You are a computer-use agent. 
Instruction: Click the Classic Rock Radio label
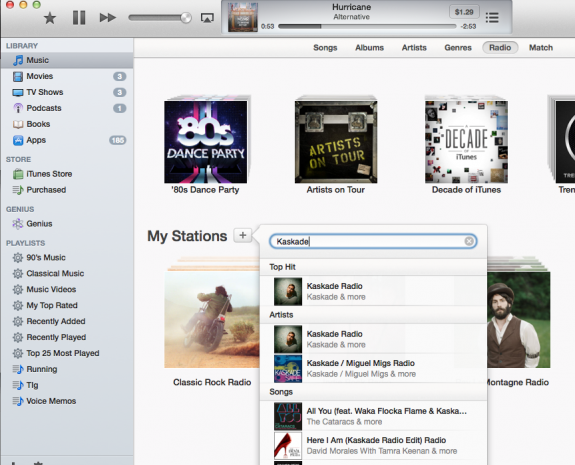[212, 382]
